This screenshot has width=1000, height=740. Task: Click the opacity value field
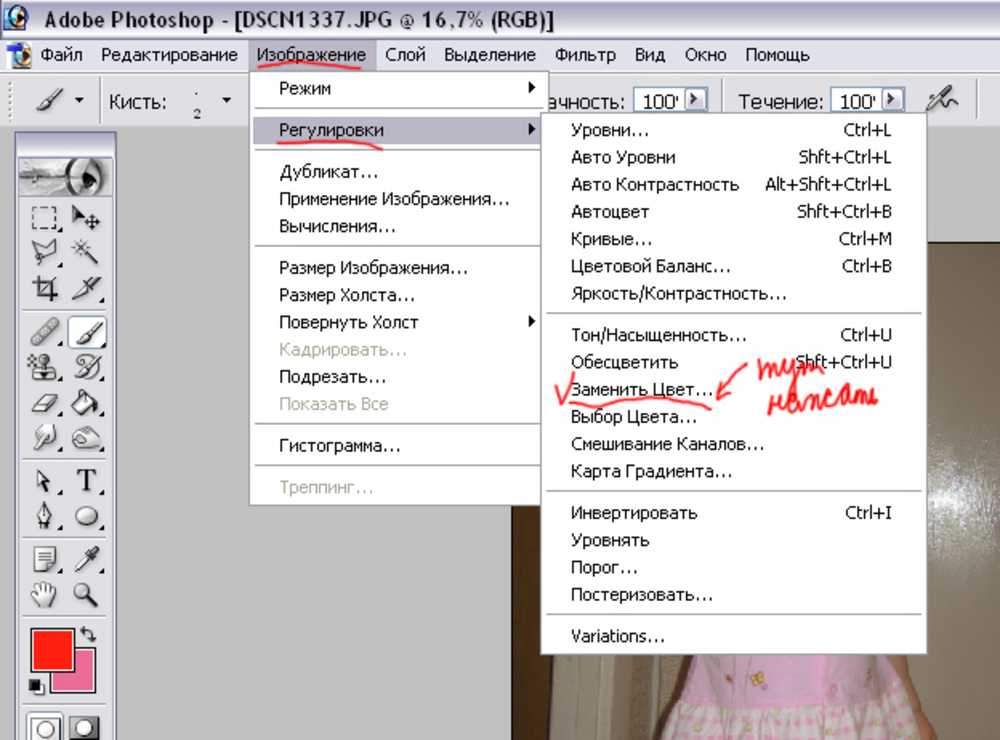point(659,100)
